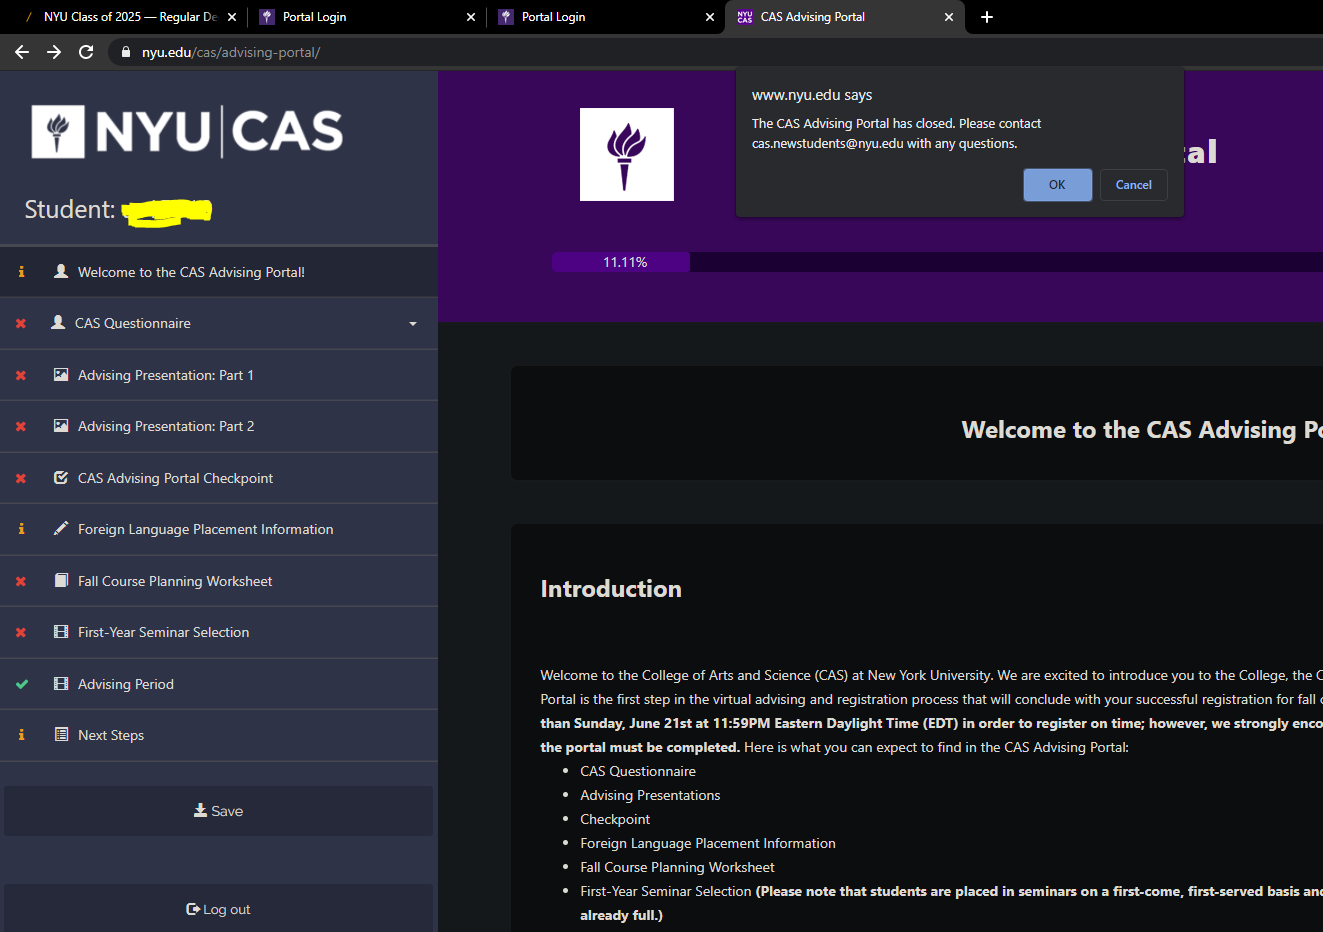Open the CAS Questionnaire section

[219, 324]
